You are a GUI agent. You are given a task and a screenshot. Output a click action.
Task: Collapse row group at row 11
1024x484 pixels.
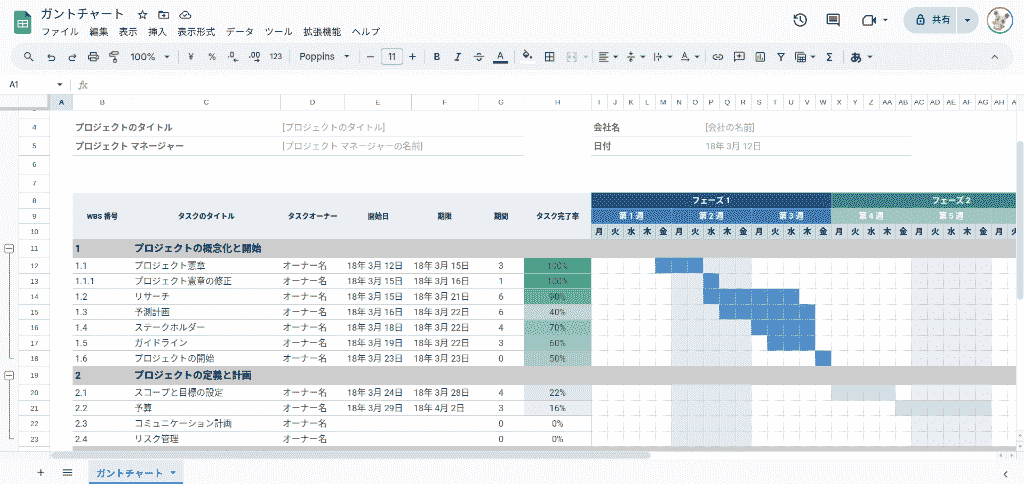(9, 247)
